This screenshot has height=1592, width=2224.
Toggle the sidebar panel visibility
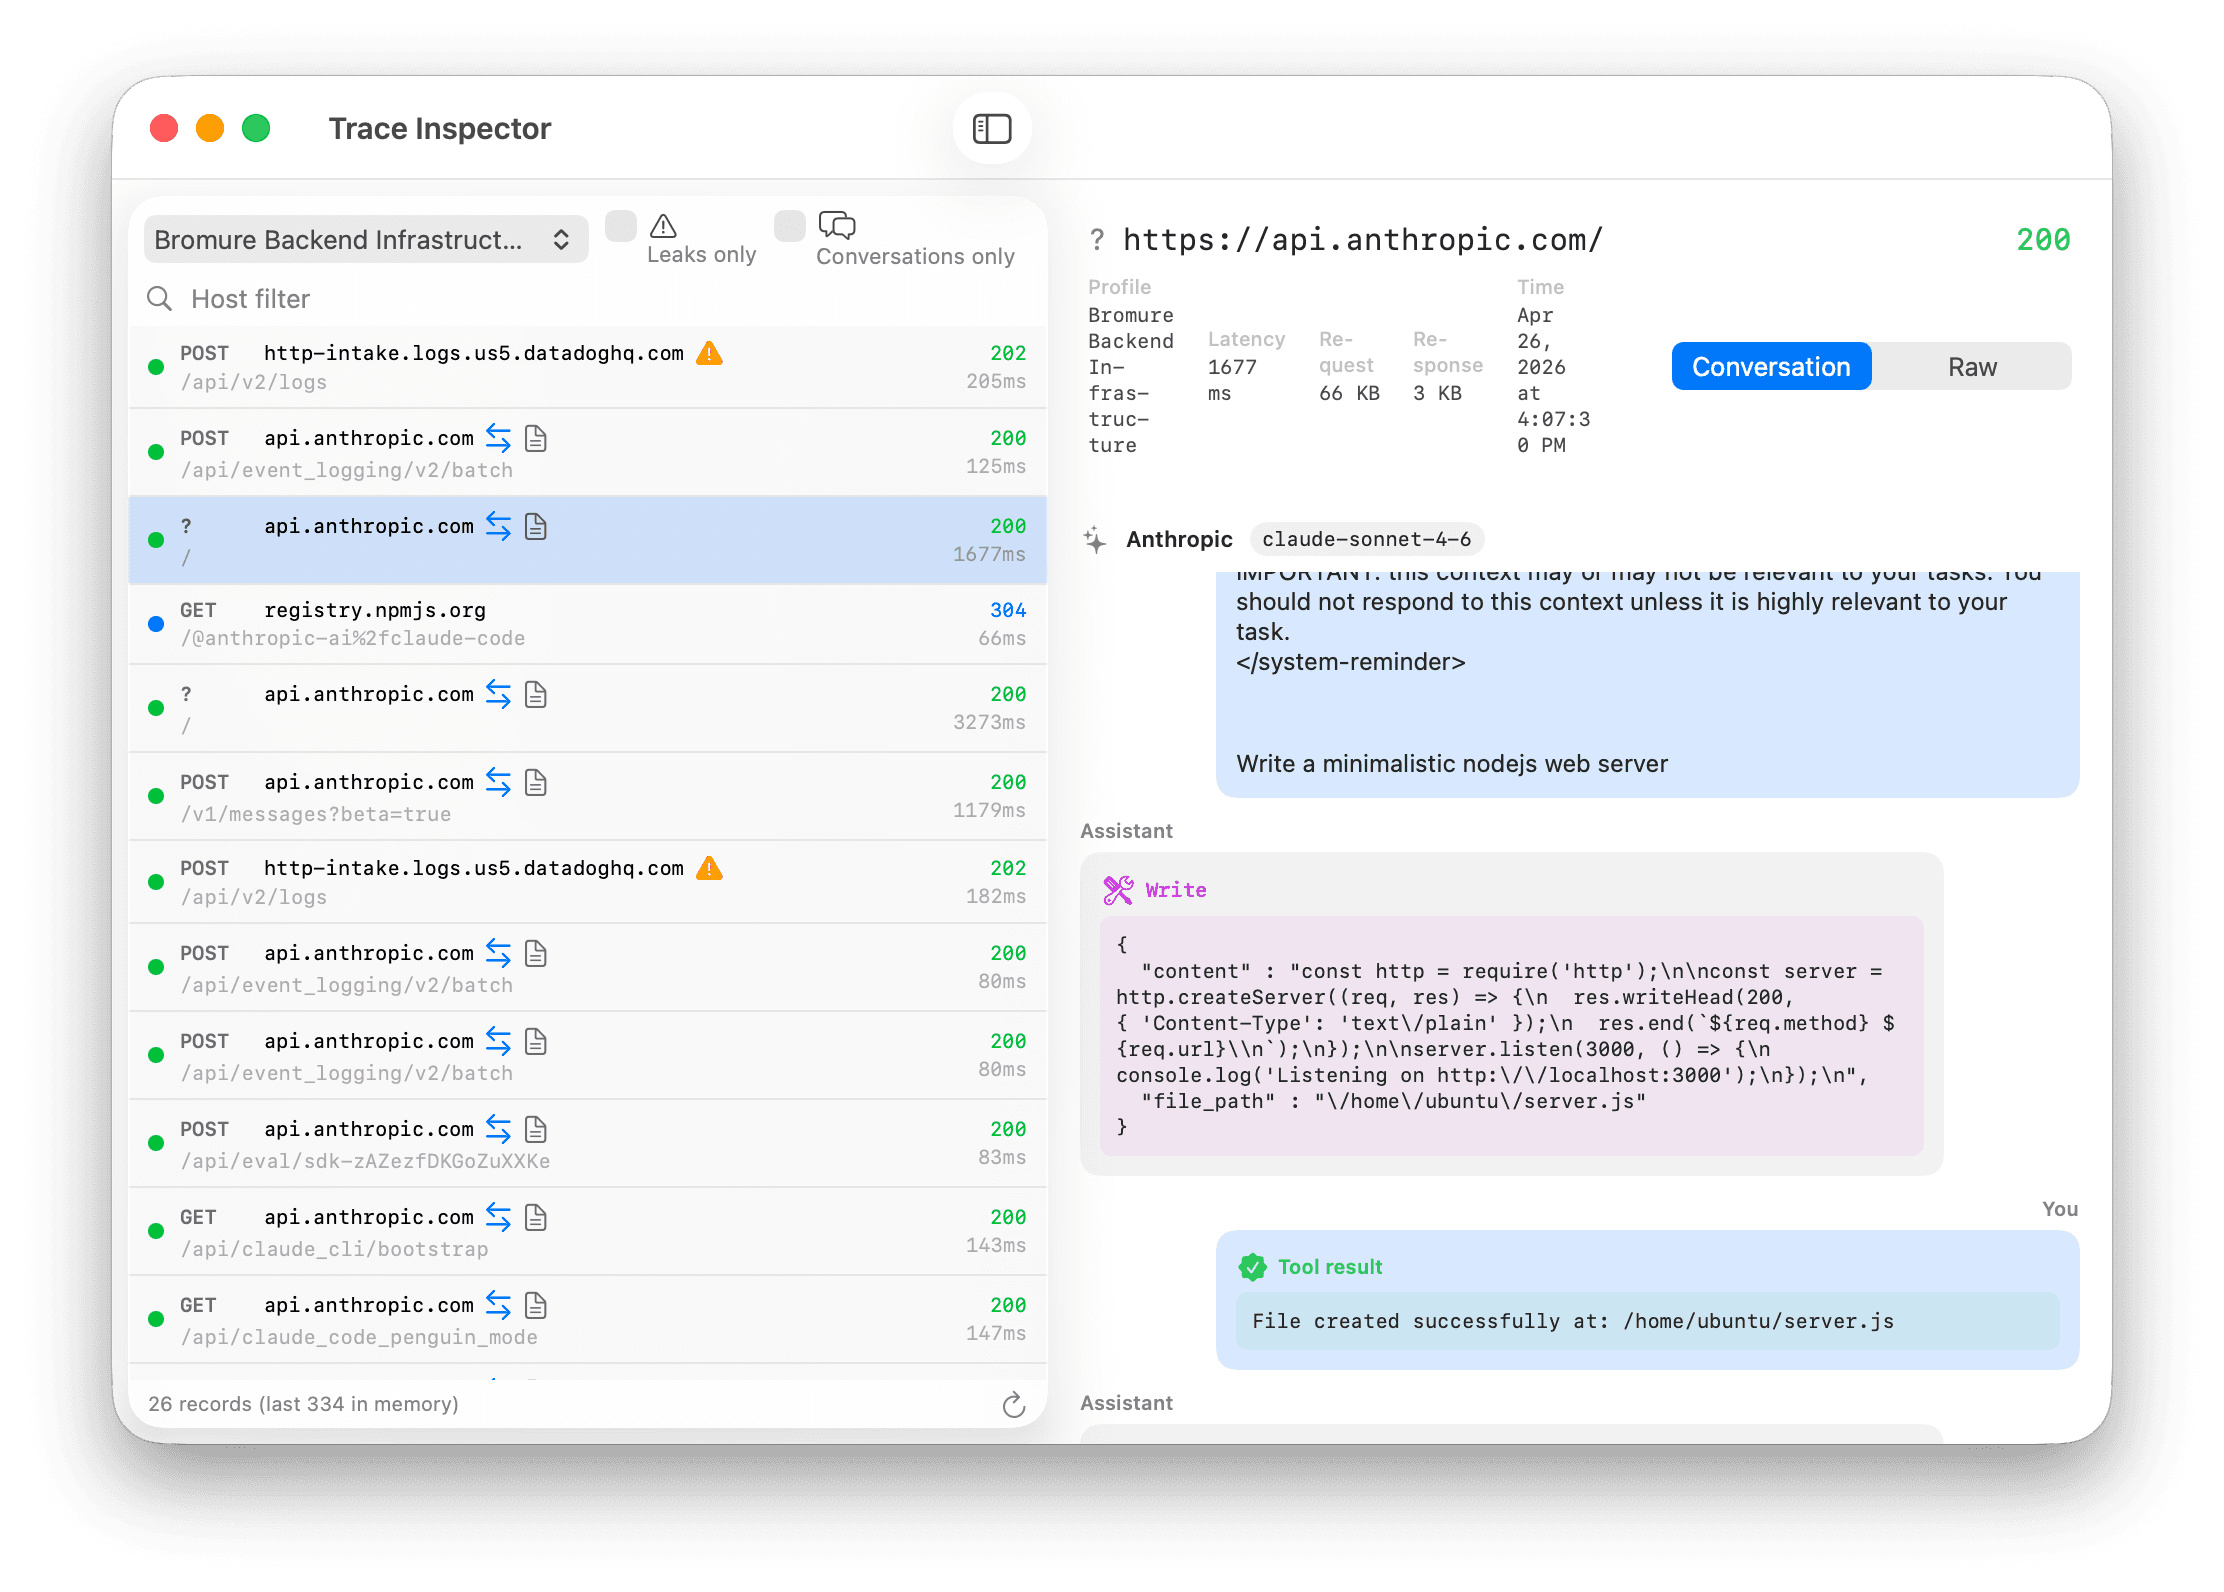click(991, 128)
